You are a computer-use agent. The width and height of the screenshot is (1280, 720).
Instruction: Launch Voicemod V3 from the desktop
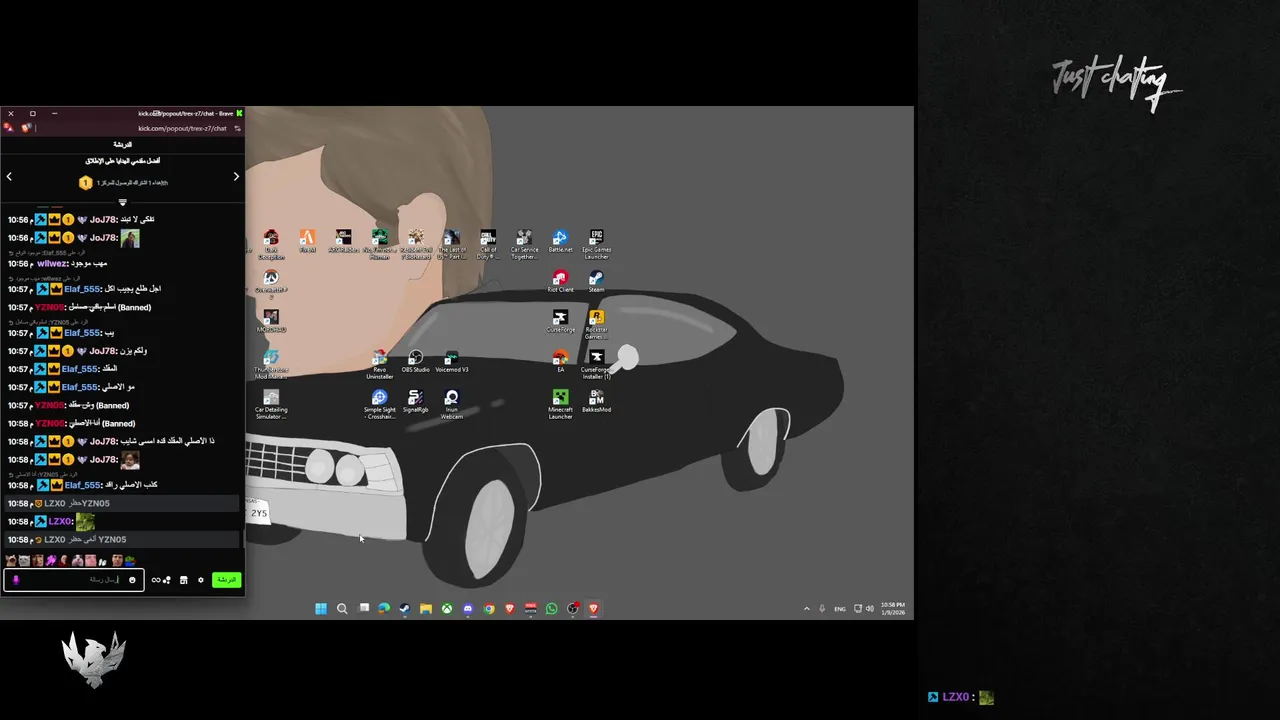tap(452, 361)
